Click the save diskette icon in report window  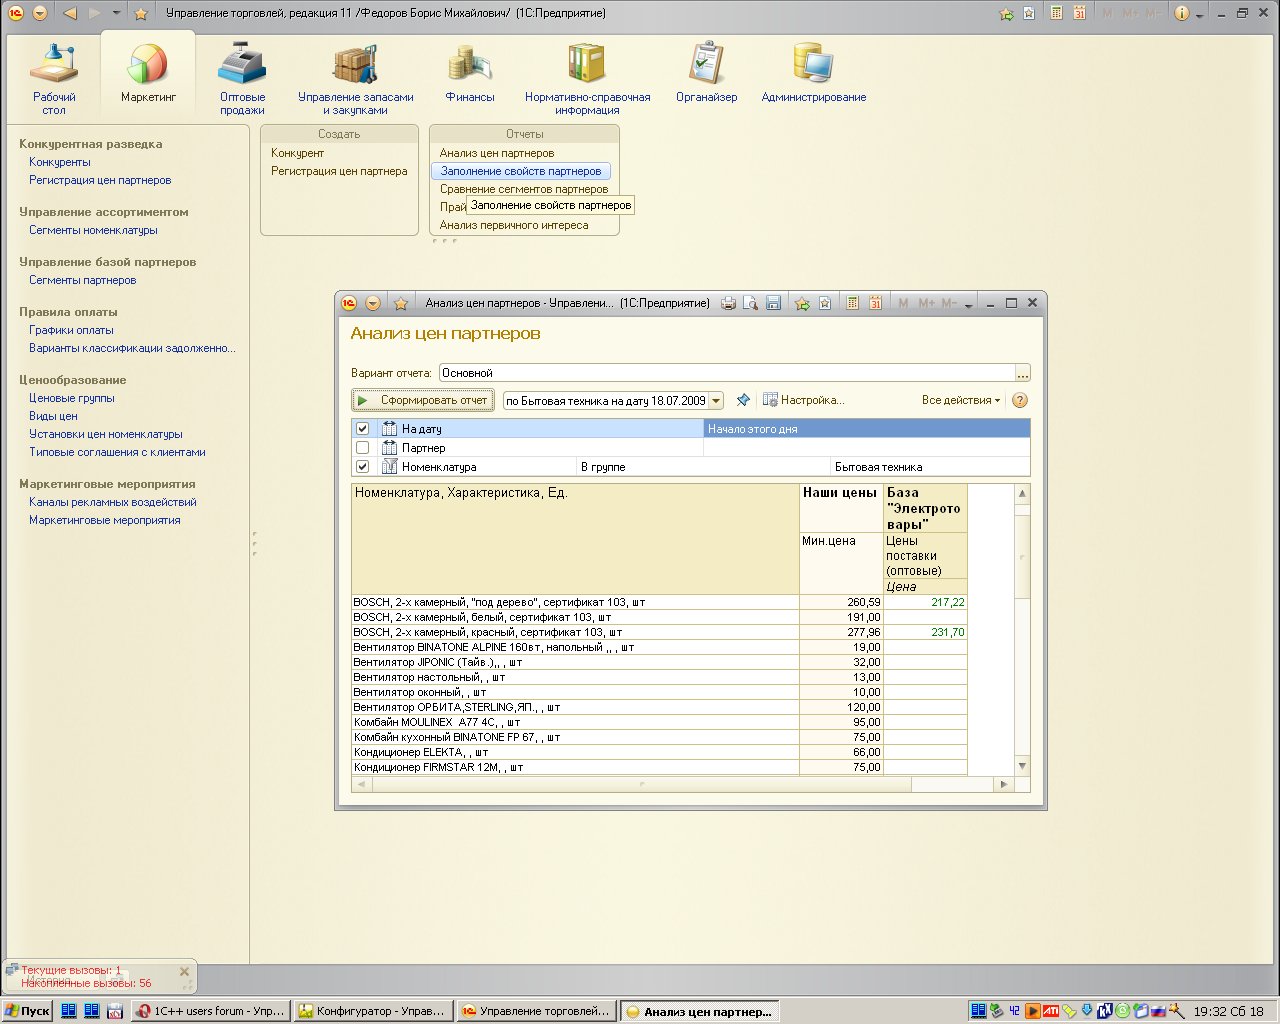pyautogui.click(x=773, y=304)
